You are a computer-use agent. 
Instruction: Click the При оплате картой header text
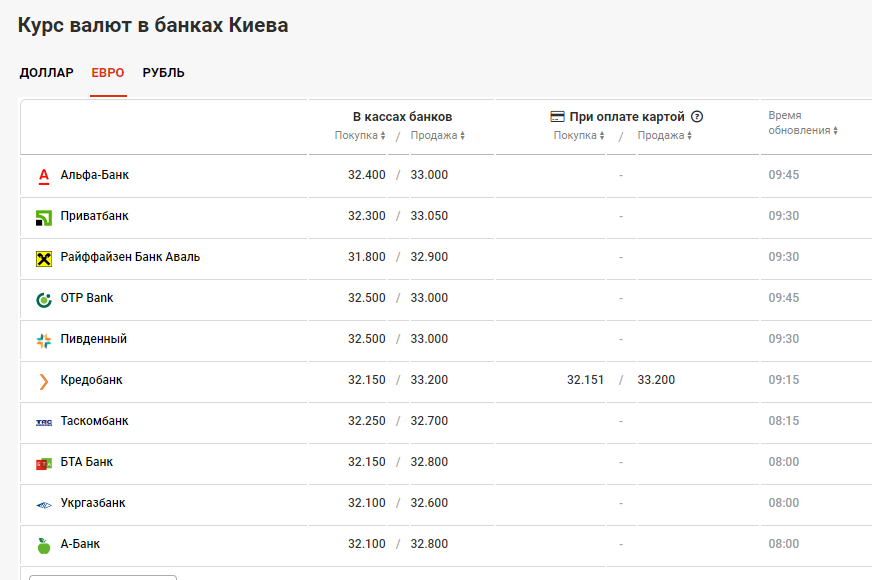tap(627, 117)
